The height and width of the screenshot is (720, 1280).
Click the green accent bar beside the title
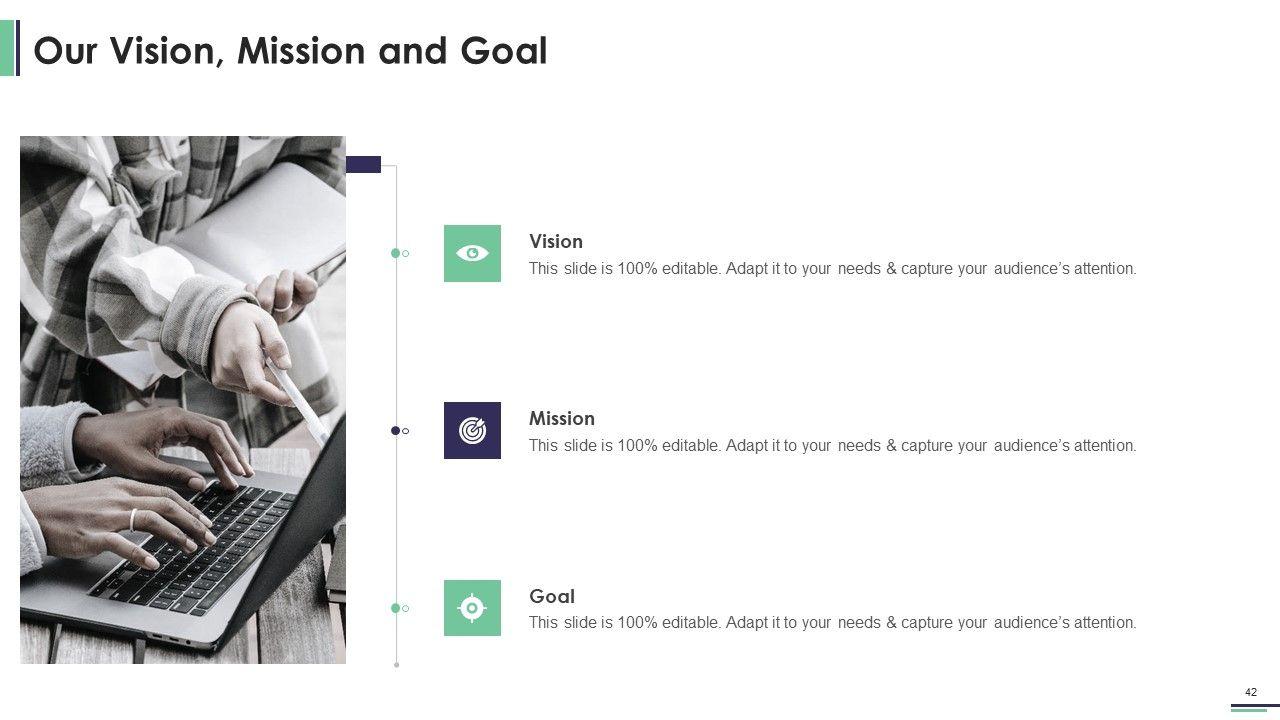(7, 48)
